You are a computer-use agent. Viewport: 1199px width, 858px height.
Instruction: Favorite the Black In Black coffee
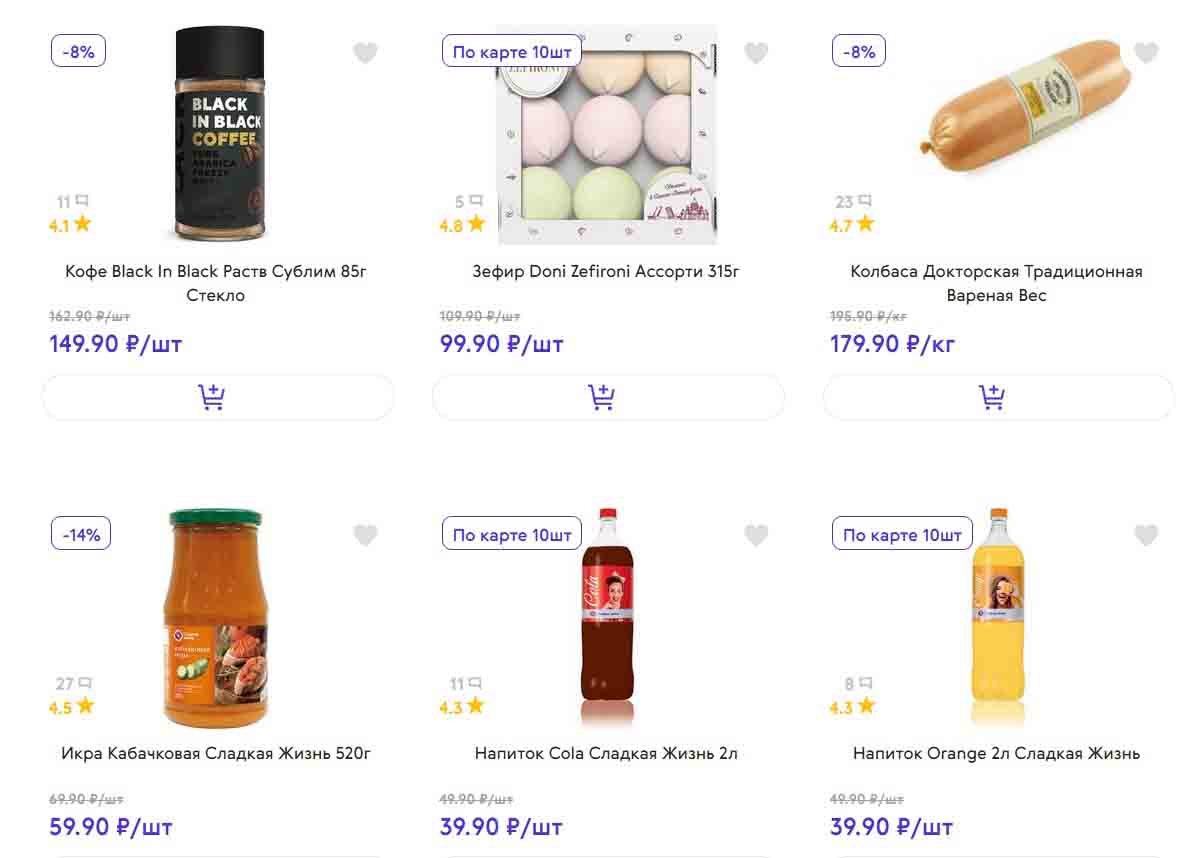[366, 53]
